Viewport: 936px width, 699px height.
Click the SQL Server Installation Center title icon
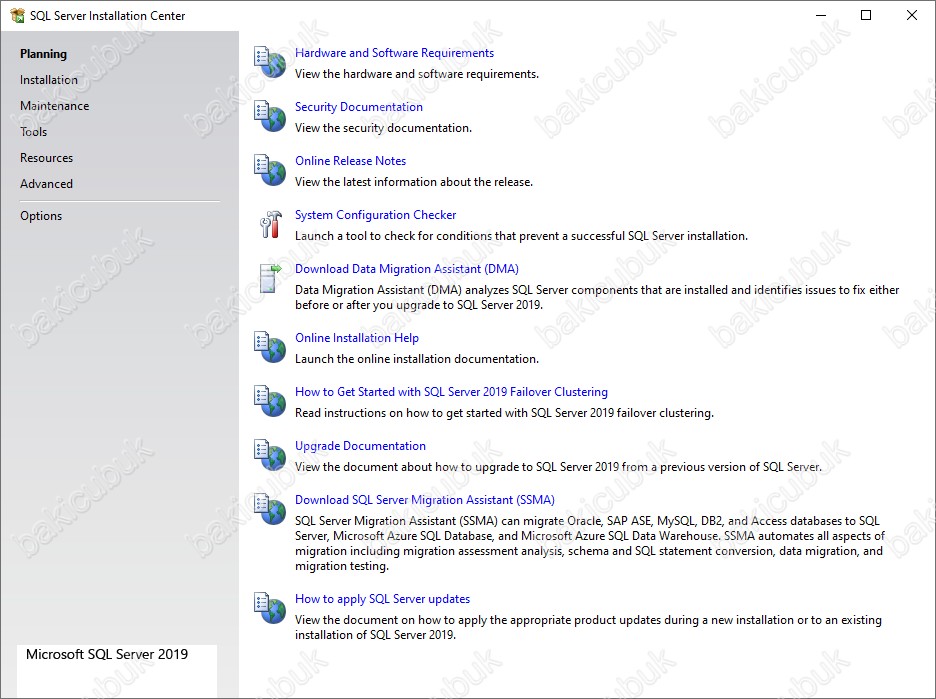click(17, 16)
